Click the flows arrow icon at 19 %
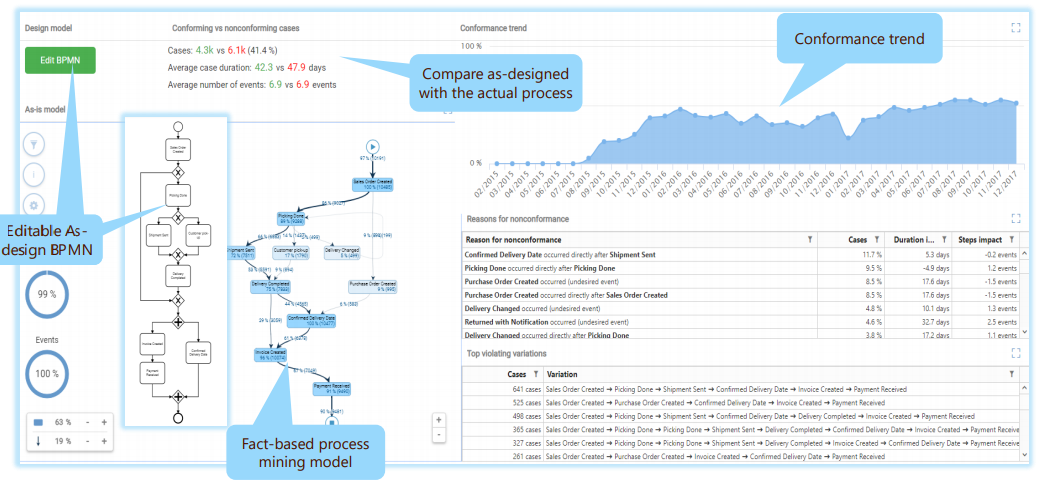 (38, 441)
